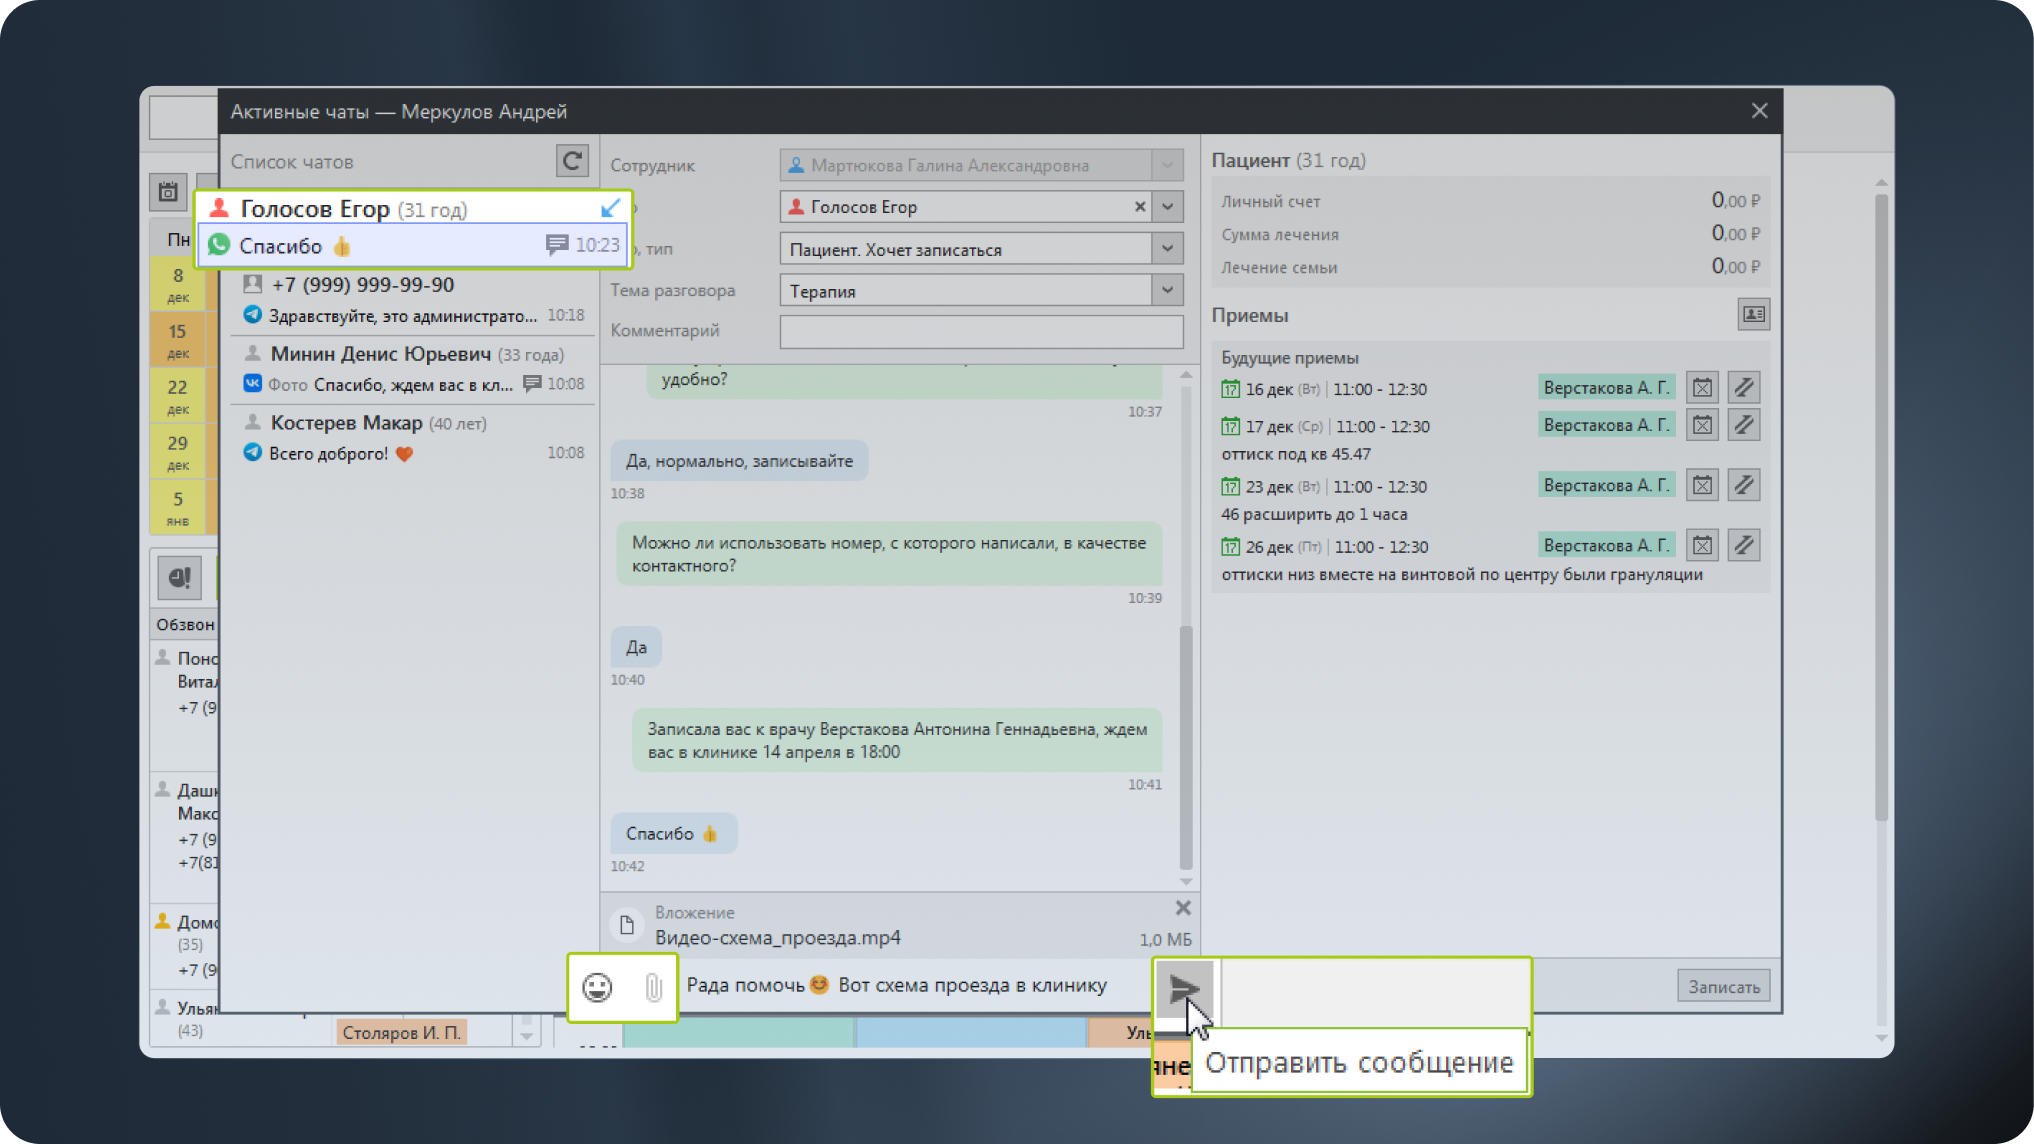Cancel the 26 дек appointment
This screenshot has height=1144, width=2034.
pos(1702,546)
